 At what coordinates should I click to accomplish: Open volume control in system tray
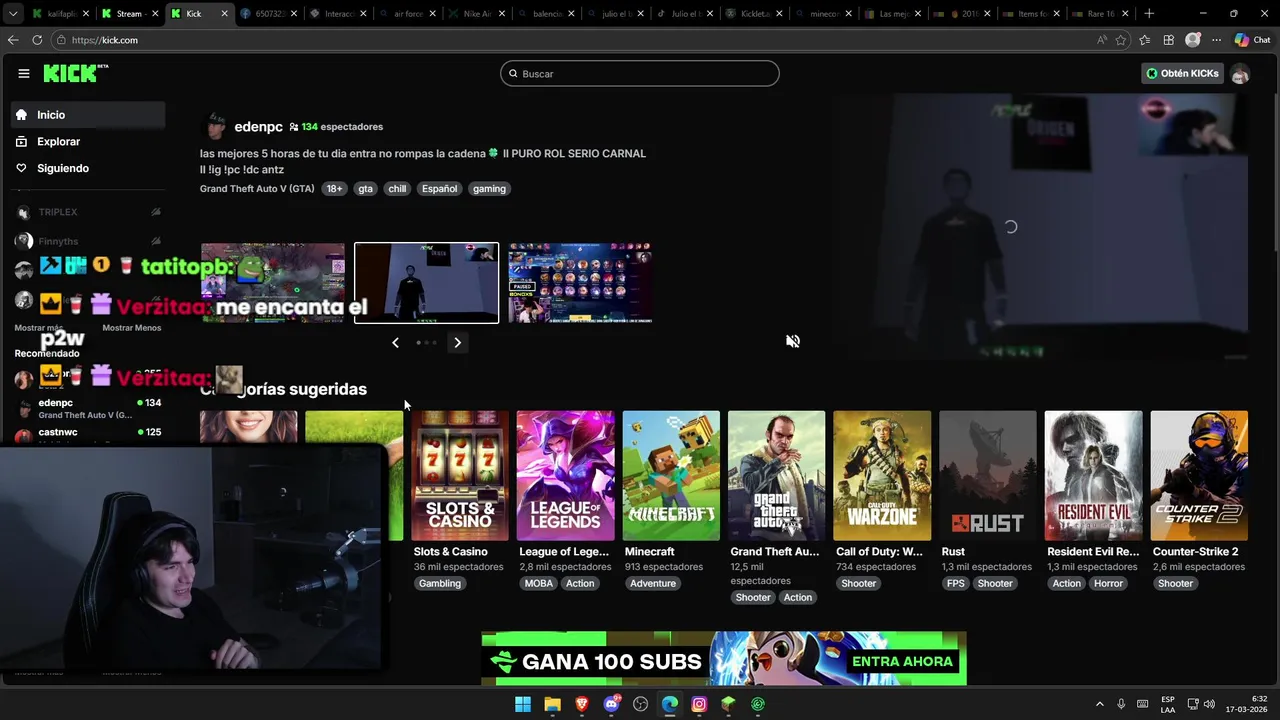click(x=1209, y=704)
